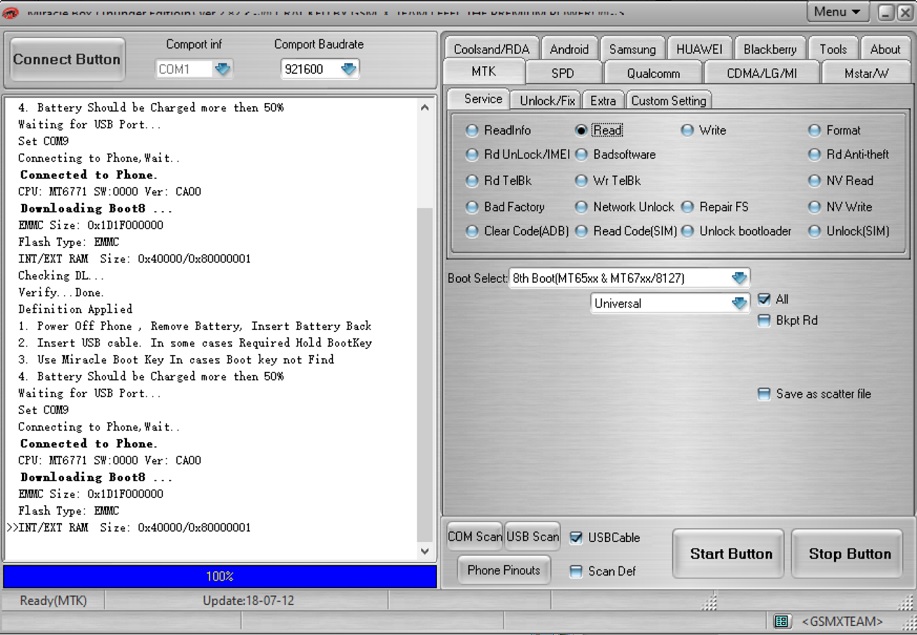Open the Comport inf COM1 dropdown arrow
Image resolution: width=917 pixels, height=635 pixels.
click(x=222, y=69)
